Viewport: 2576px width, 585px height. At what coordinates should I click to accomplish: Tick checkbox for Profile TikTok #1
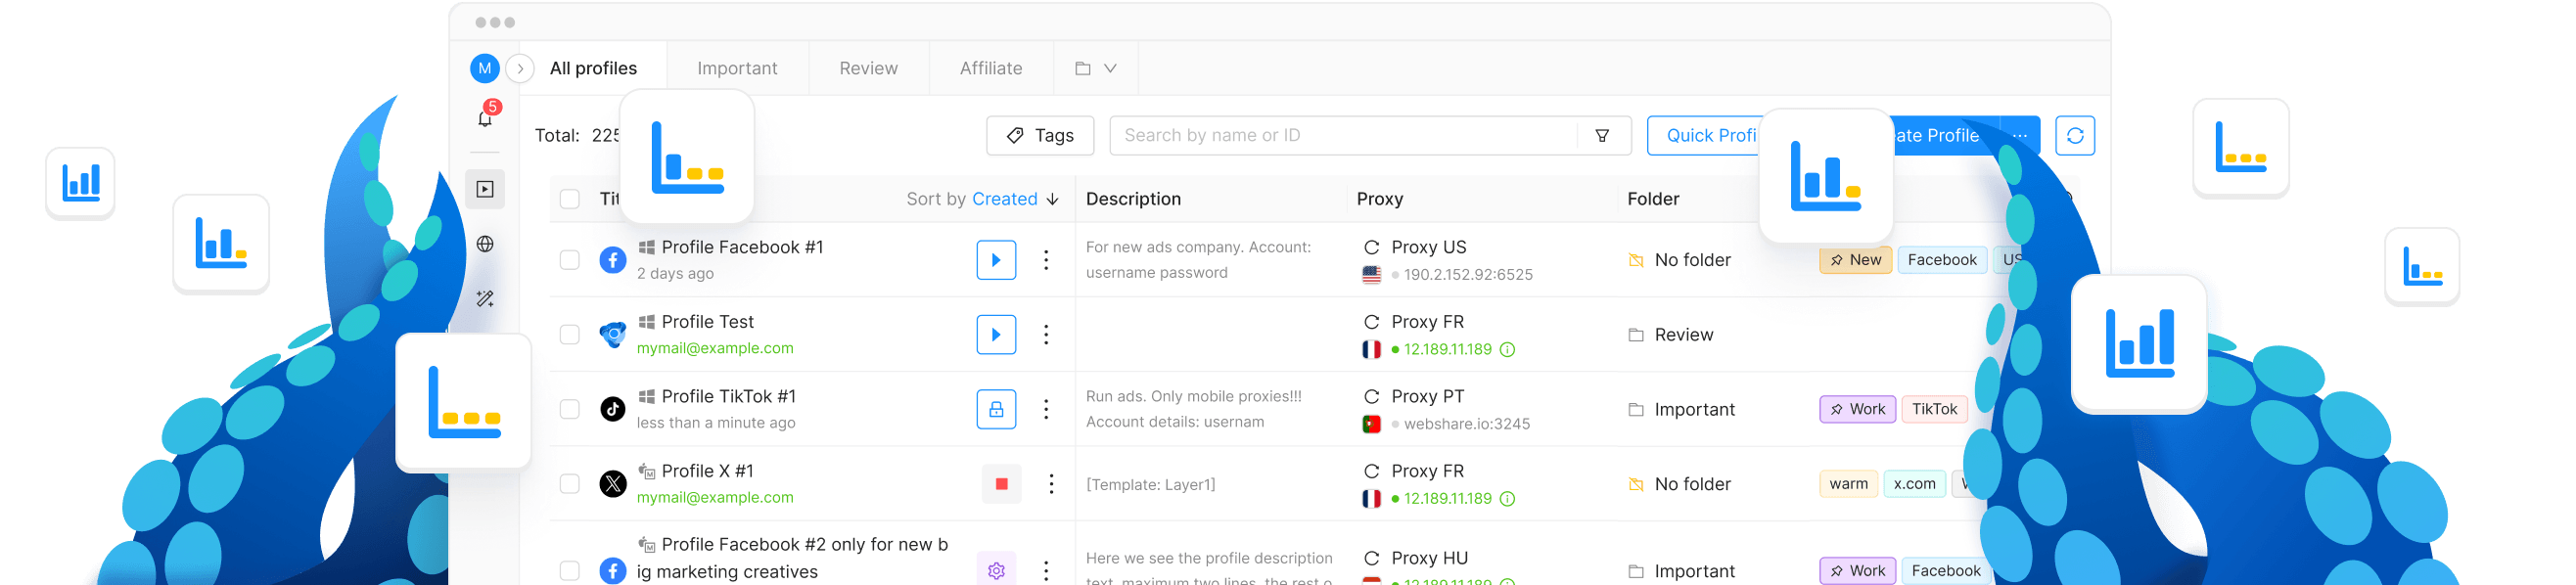pyautogui.click(x=570, y=409)
